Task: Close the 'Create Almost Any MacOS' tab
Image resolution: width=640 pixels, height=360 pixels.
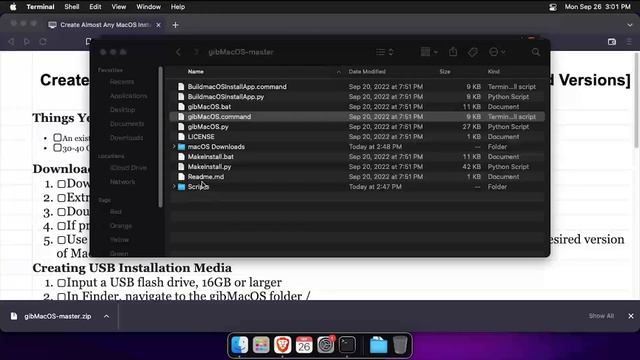Action: click(x=158, y=25)
